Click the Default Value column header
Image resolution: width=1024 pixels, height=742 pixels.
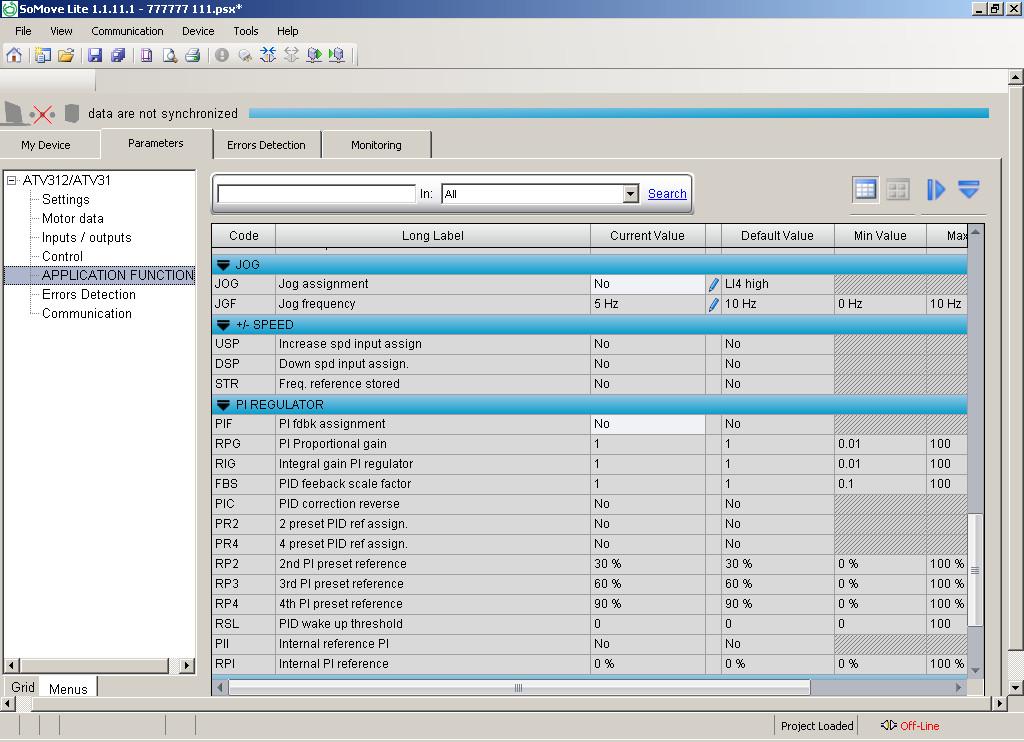[x=777, y=236]
